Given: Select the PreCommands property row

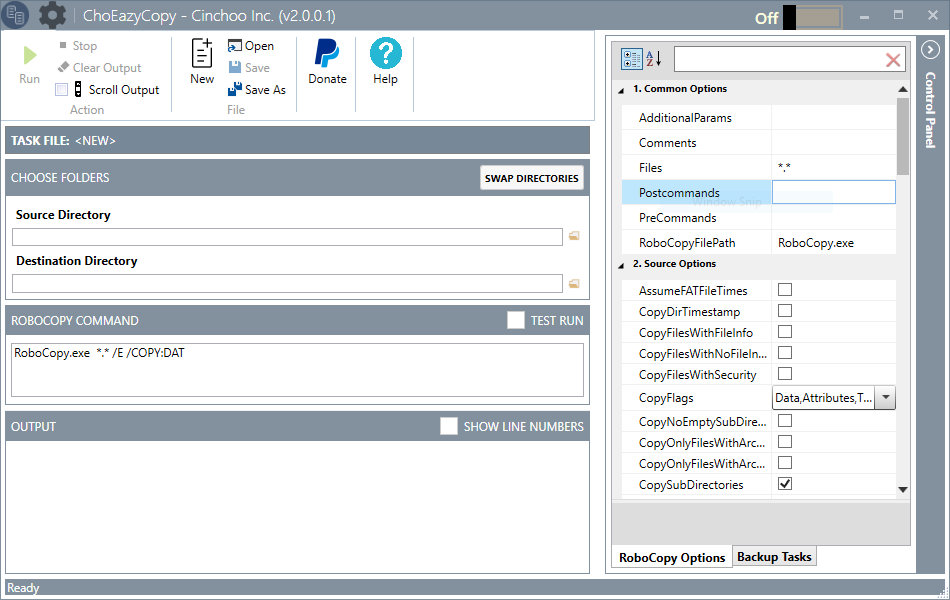Looking at the screenshot, I should [x=759, y=217].
